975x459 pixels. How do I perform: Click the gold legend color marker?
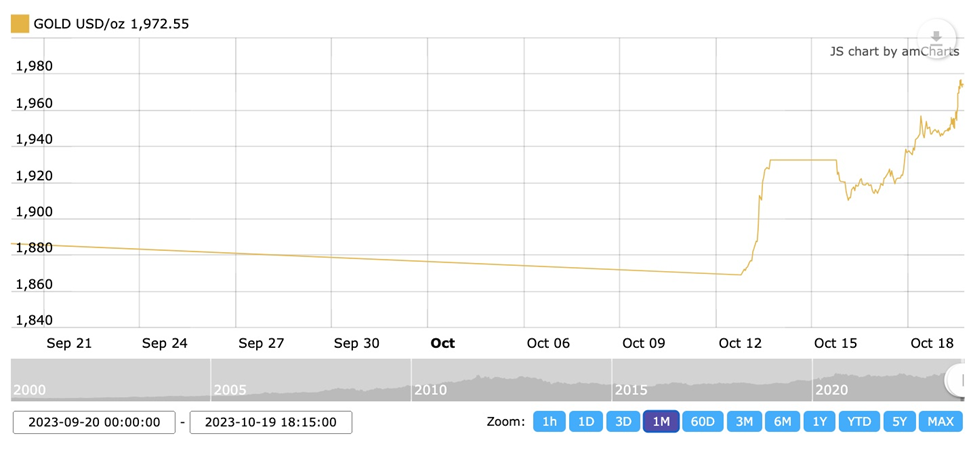(20, 22)
